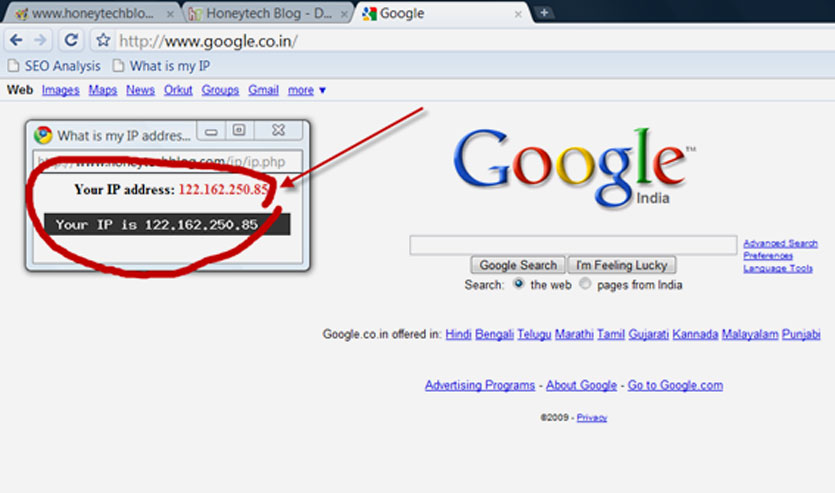The width and height of the screenshot is (835, 493).
Task: Open the About Google link
Action: point(581,385)
